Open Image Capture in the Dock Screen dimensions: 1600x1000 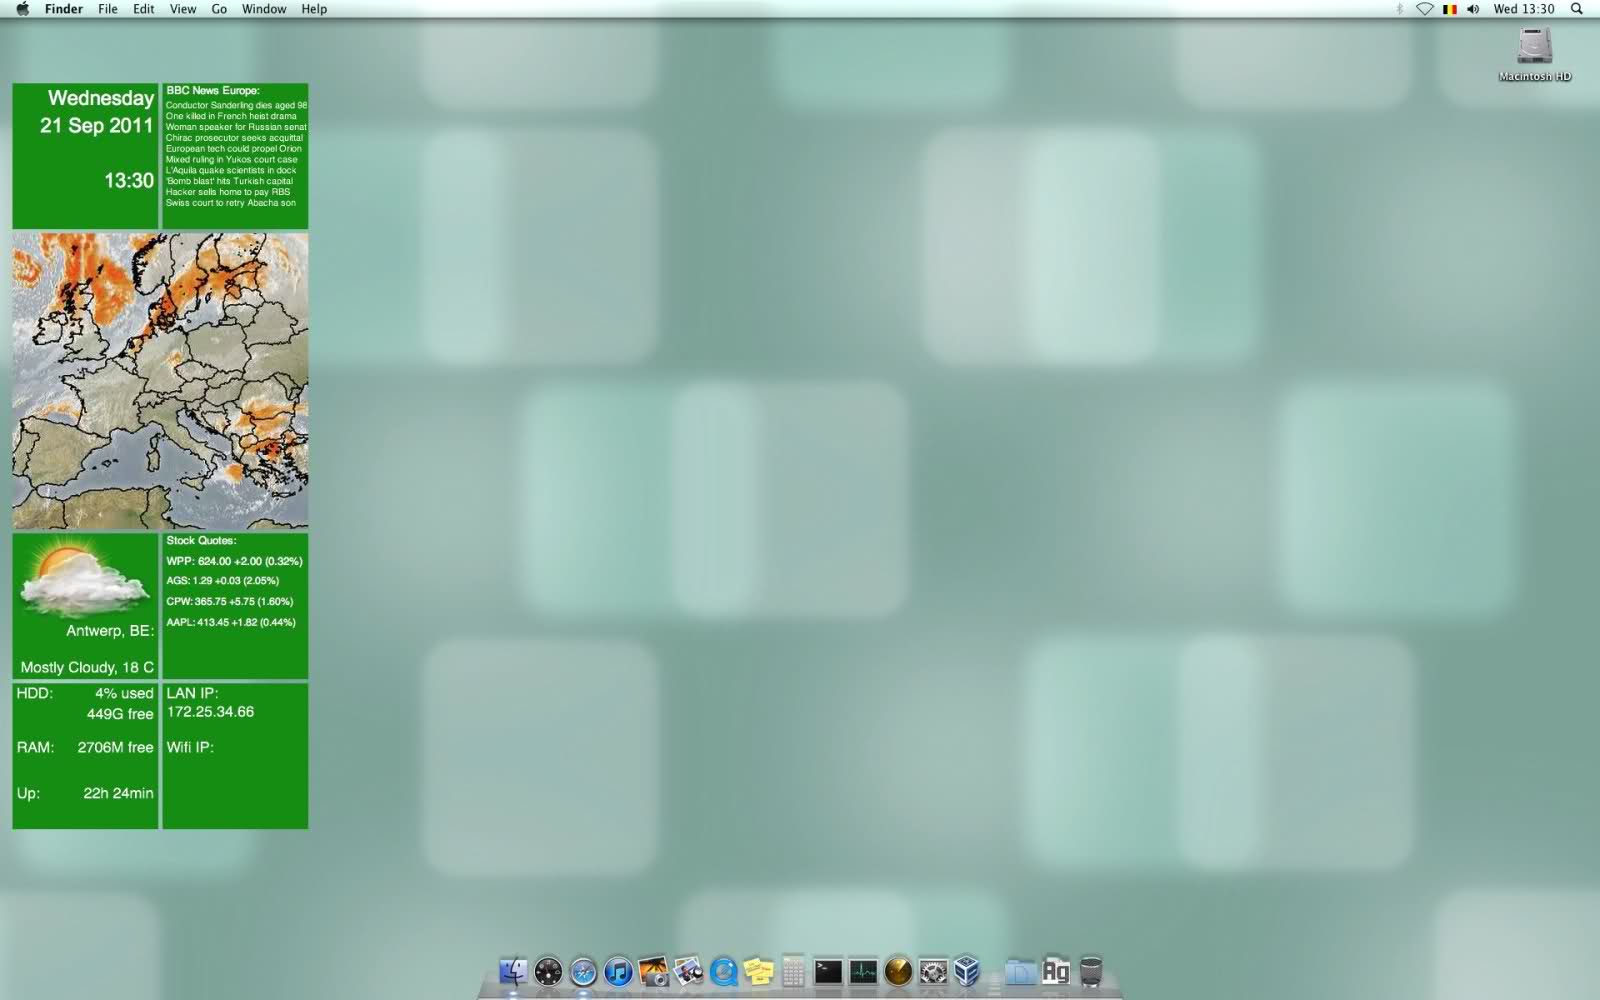653,970
